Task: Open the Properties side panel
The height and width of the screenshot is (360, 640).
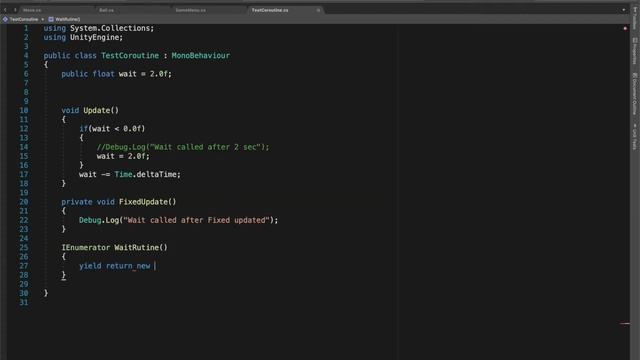Action: click(x=635, y=51)
